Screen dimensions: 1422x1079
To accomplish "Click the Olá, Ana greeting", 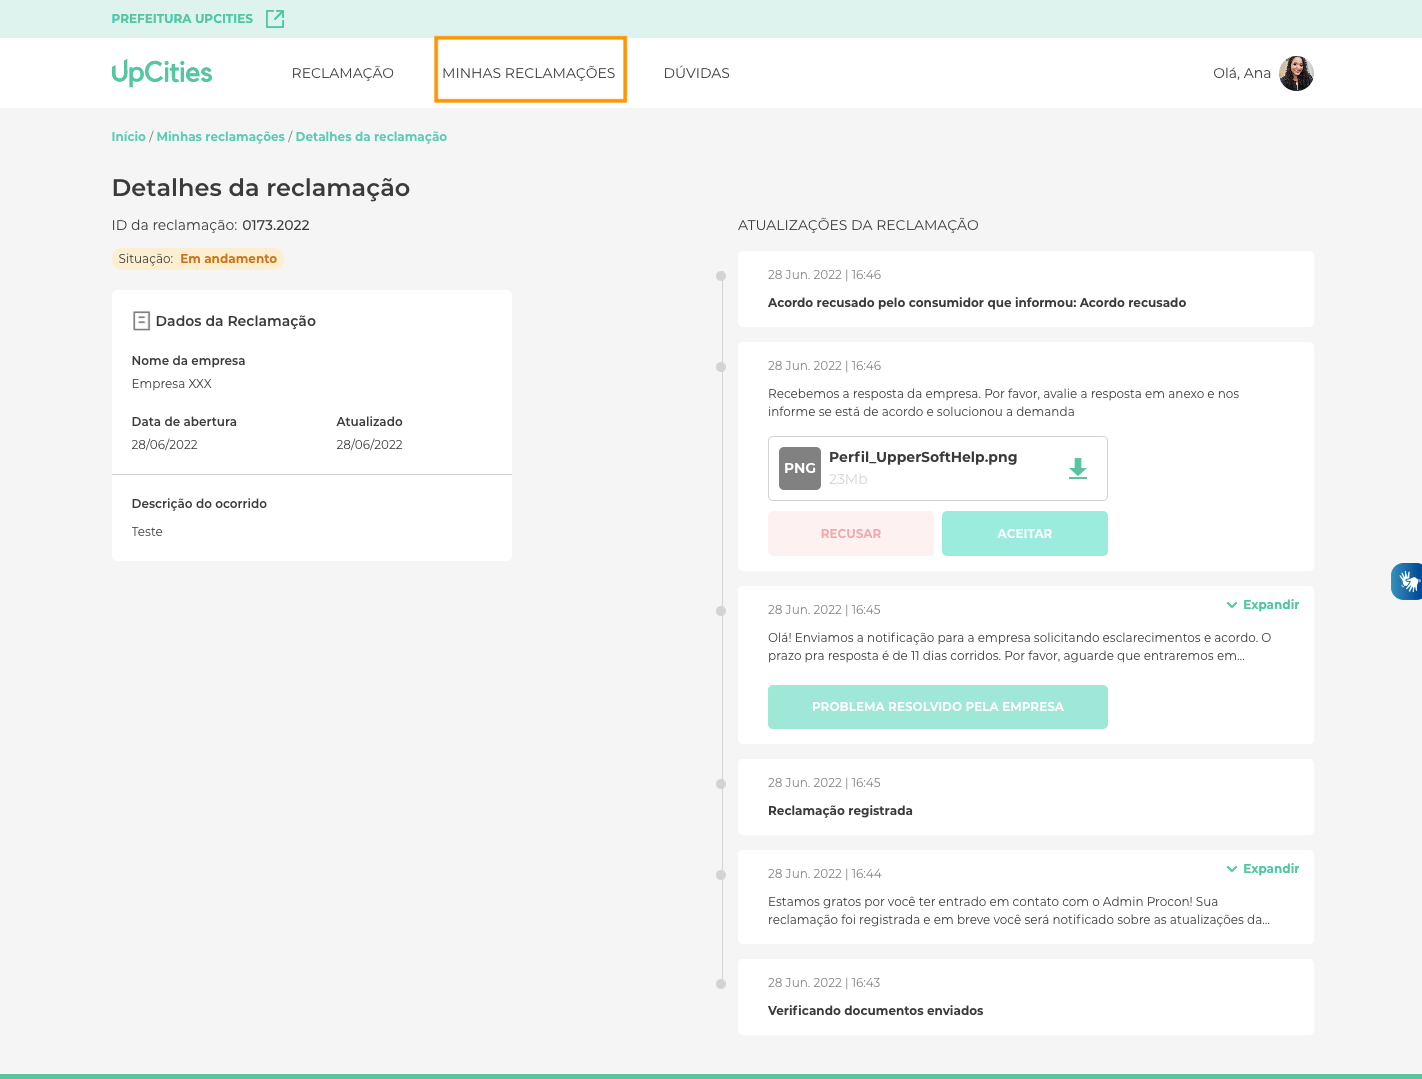I will click(1242, 73).
